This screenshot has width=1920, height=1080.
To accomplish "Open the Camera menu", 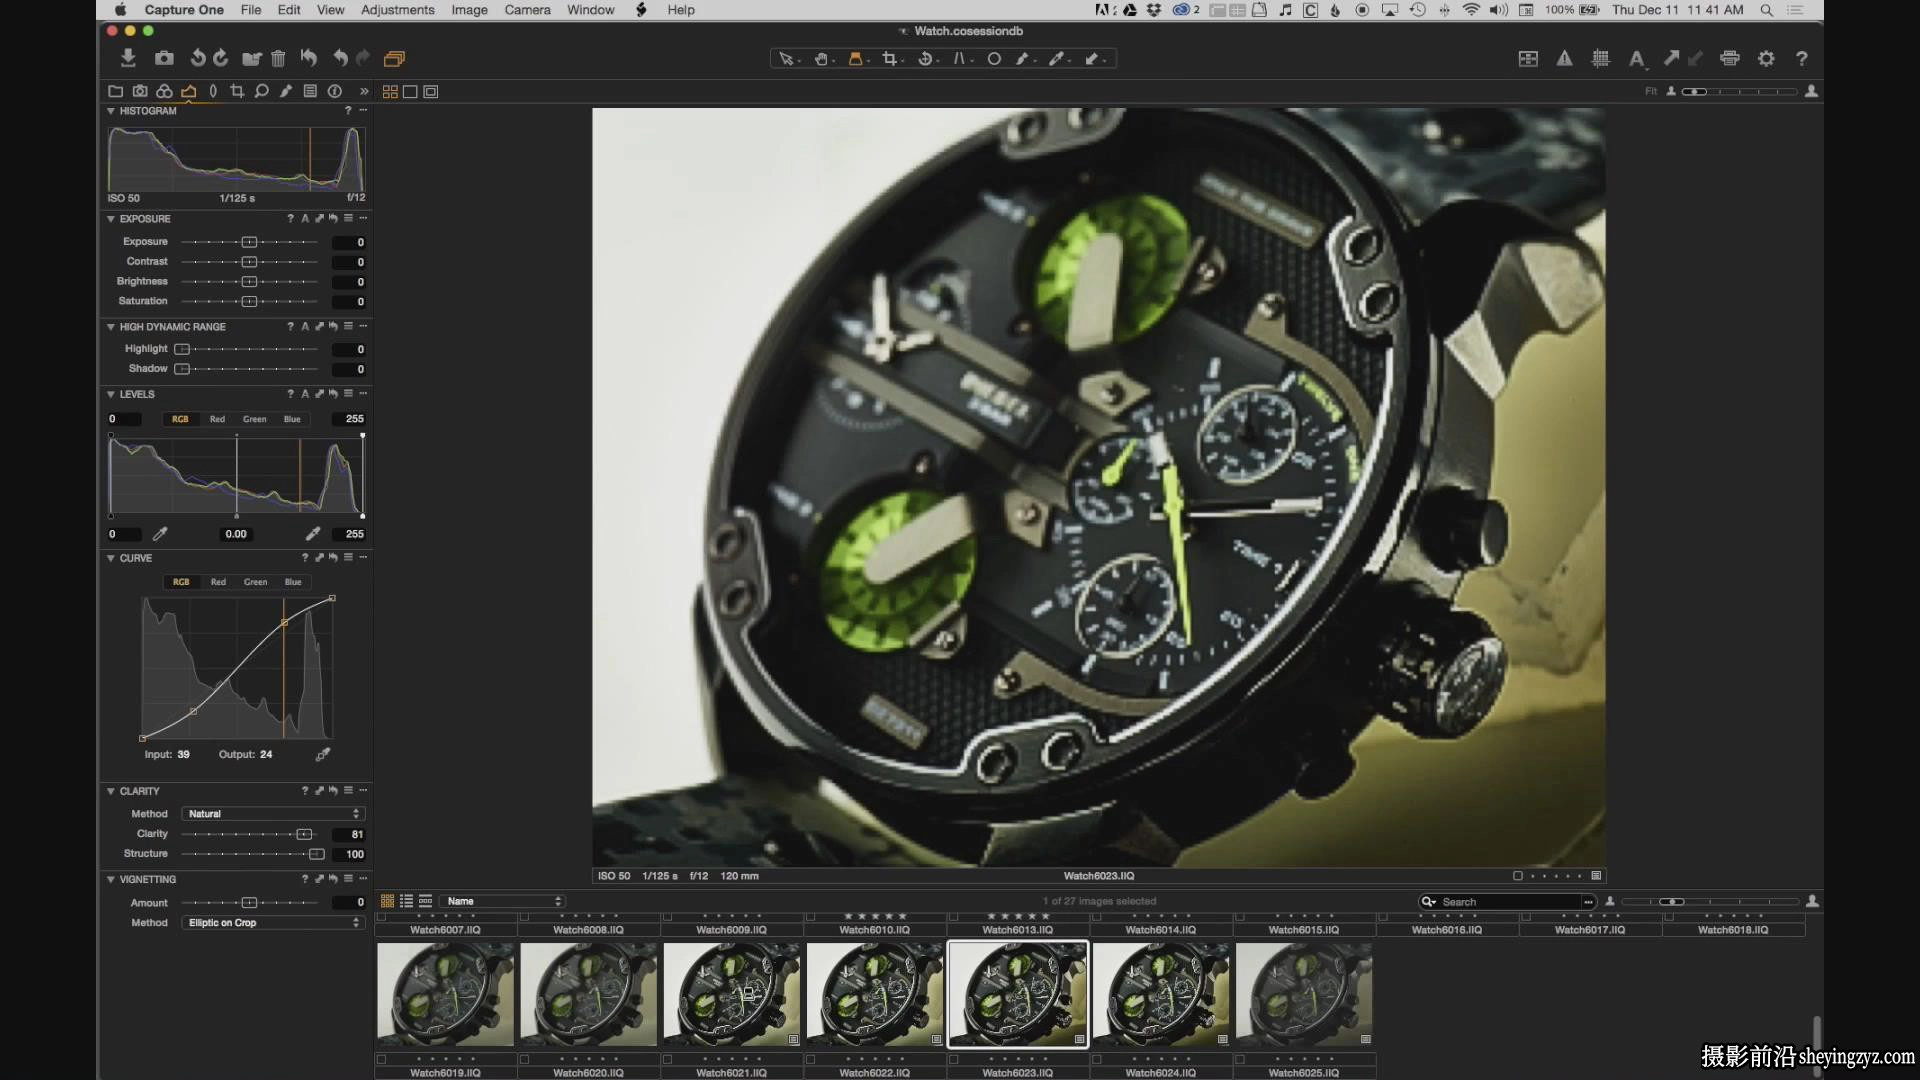I will click(527, 10).
